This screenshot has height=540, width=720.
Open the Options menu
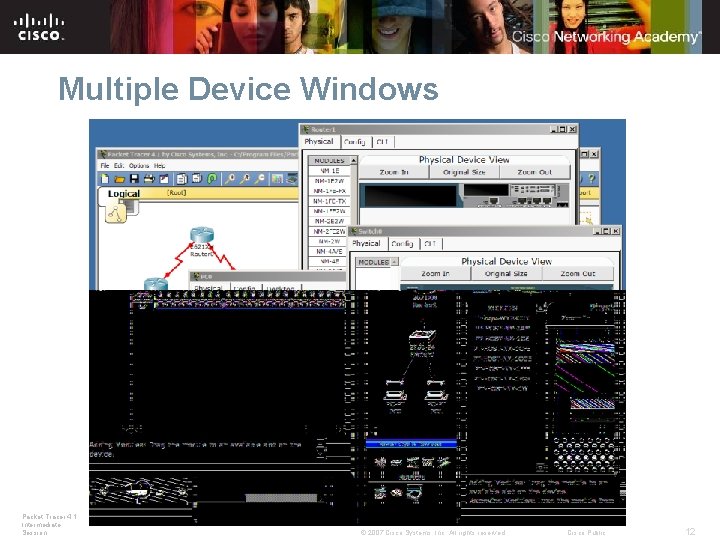click(139, 165)
